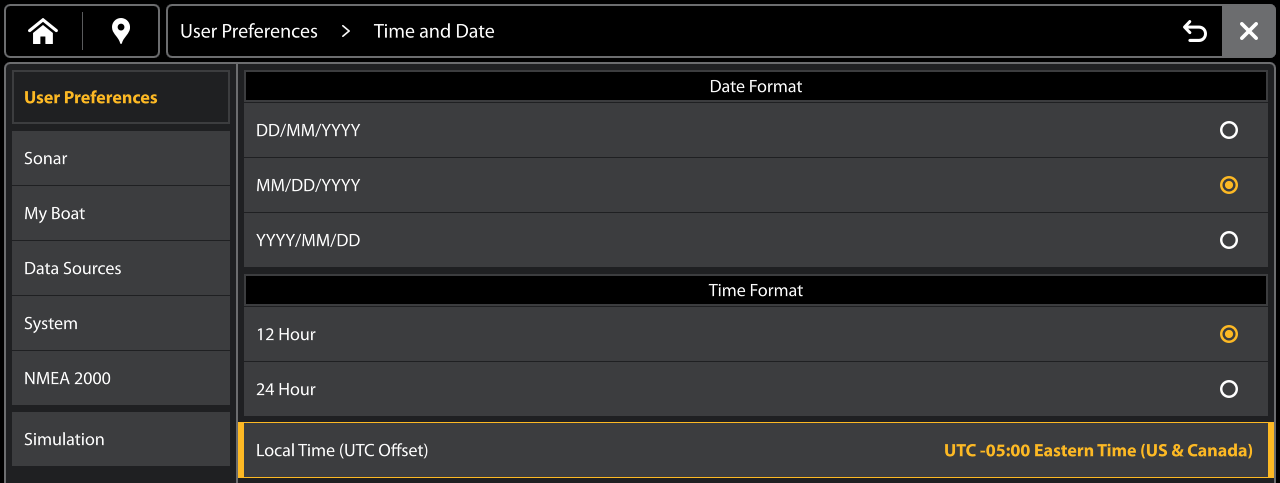
Task: Select My Boat in sidebar
Action: pos(121,213)
